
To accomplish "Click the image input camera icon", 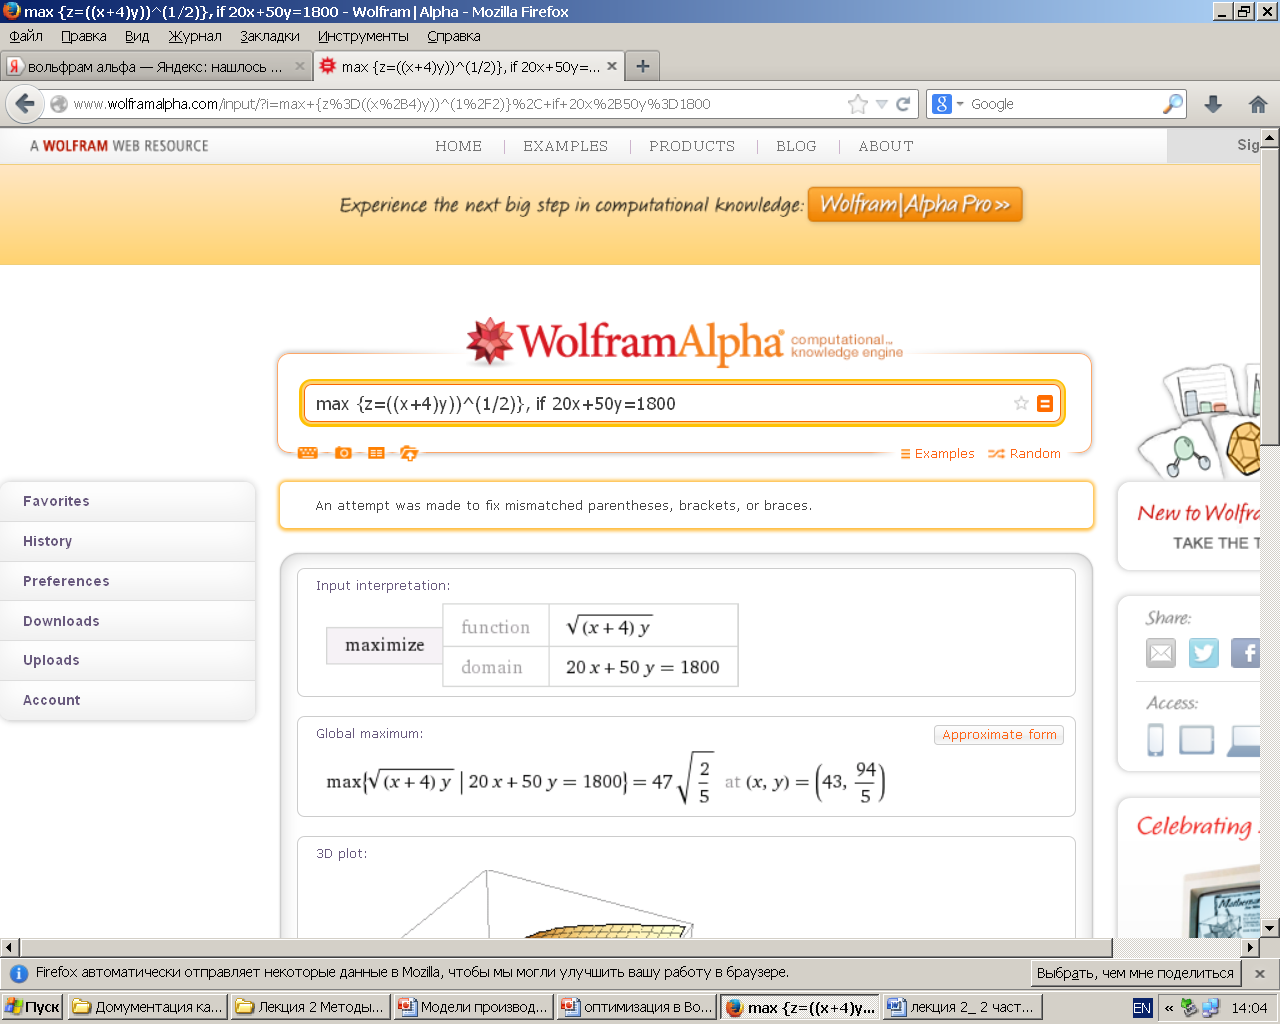I will point(343,453).
